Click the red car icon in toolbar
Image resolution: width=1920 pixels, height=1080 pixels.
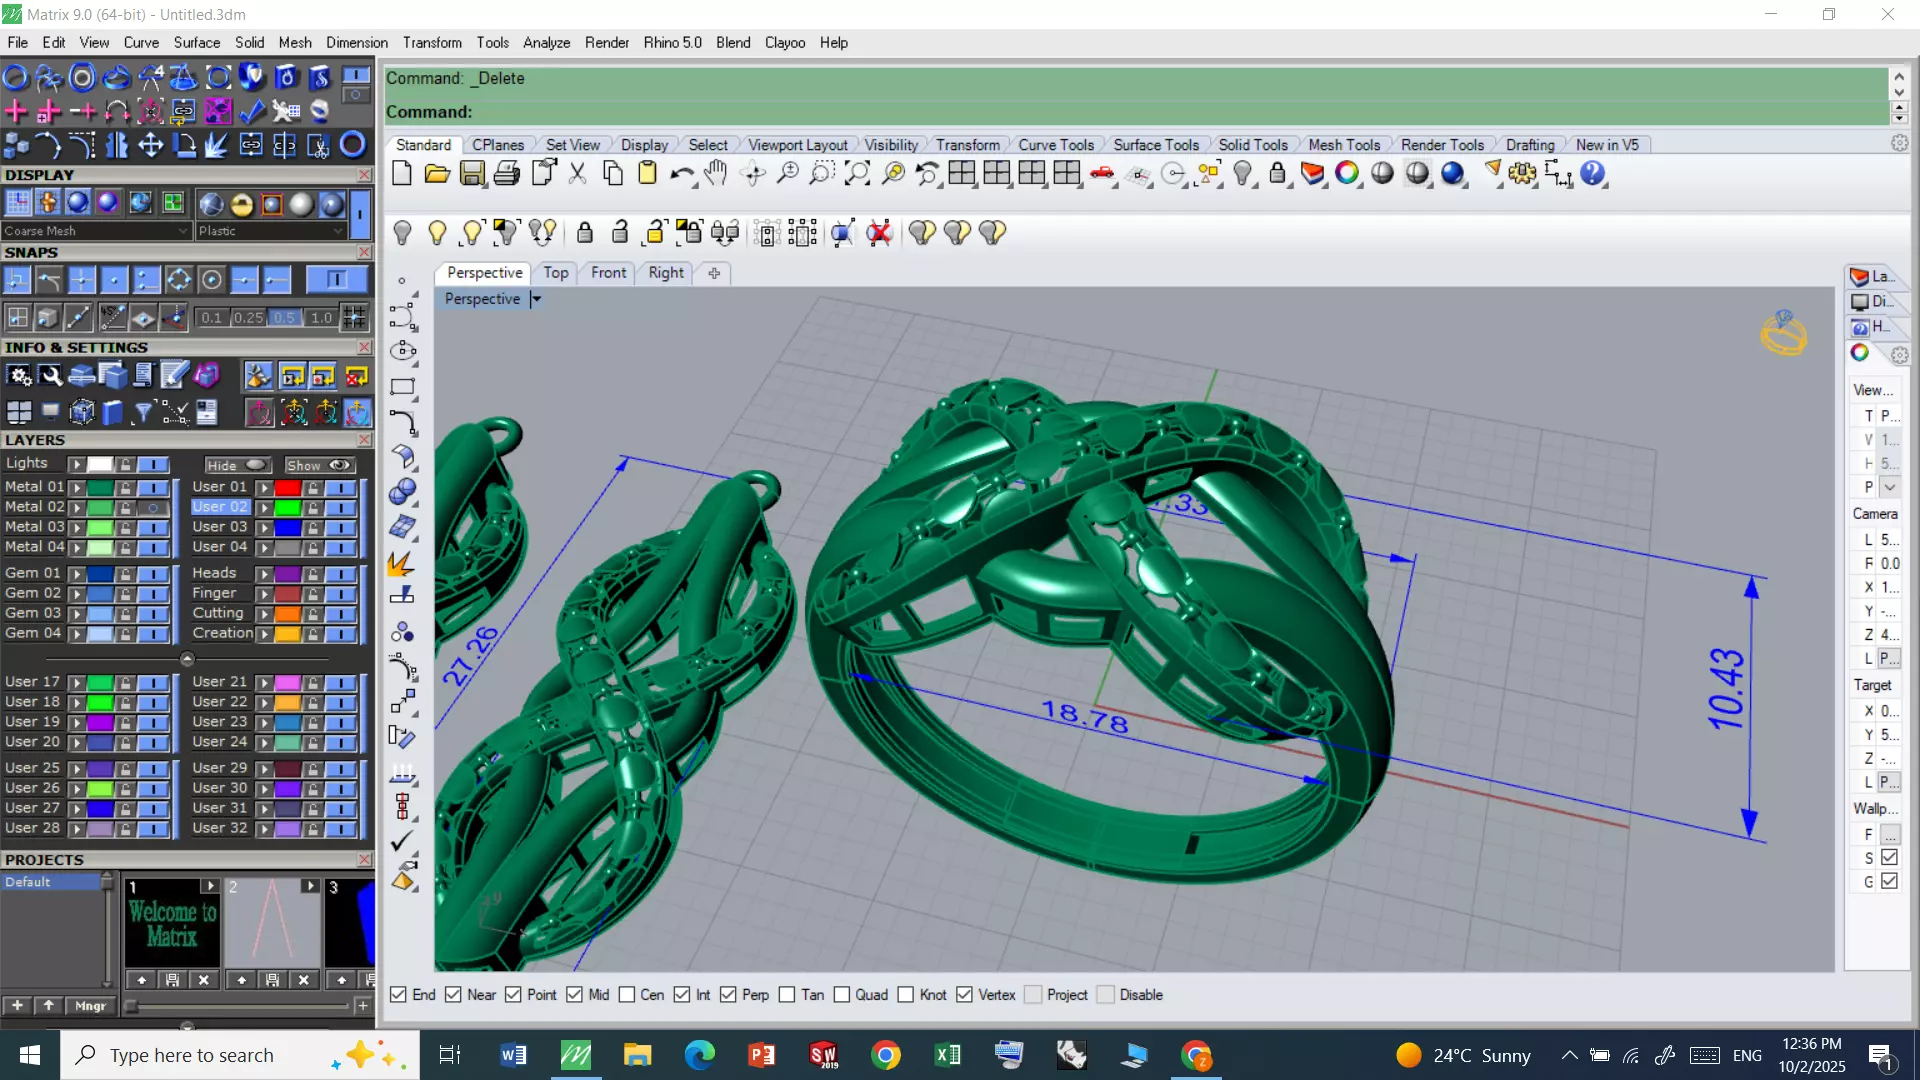click(1102, 174)
